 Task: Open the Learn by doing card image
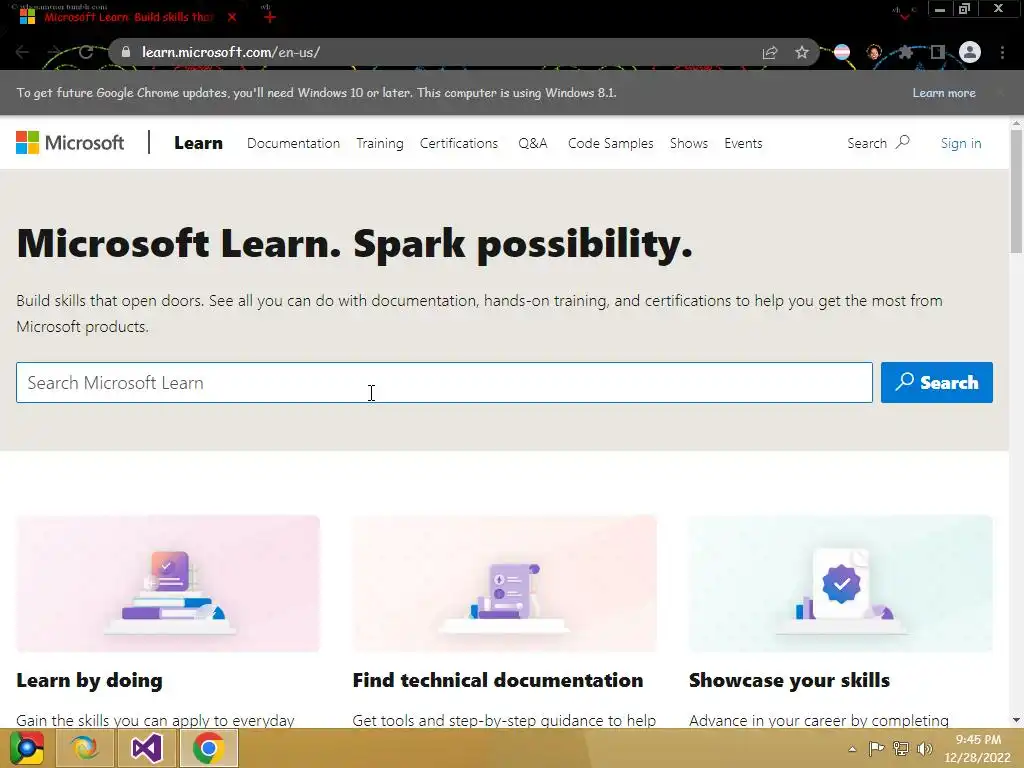168,583
